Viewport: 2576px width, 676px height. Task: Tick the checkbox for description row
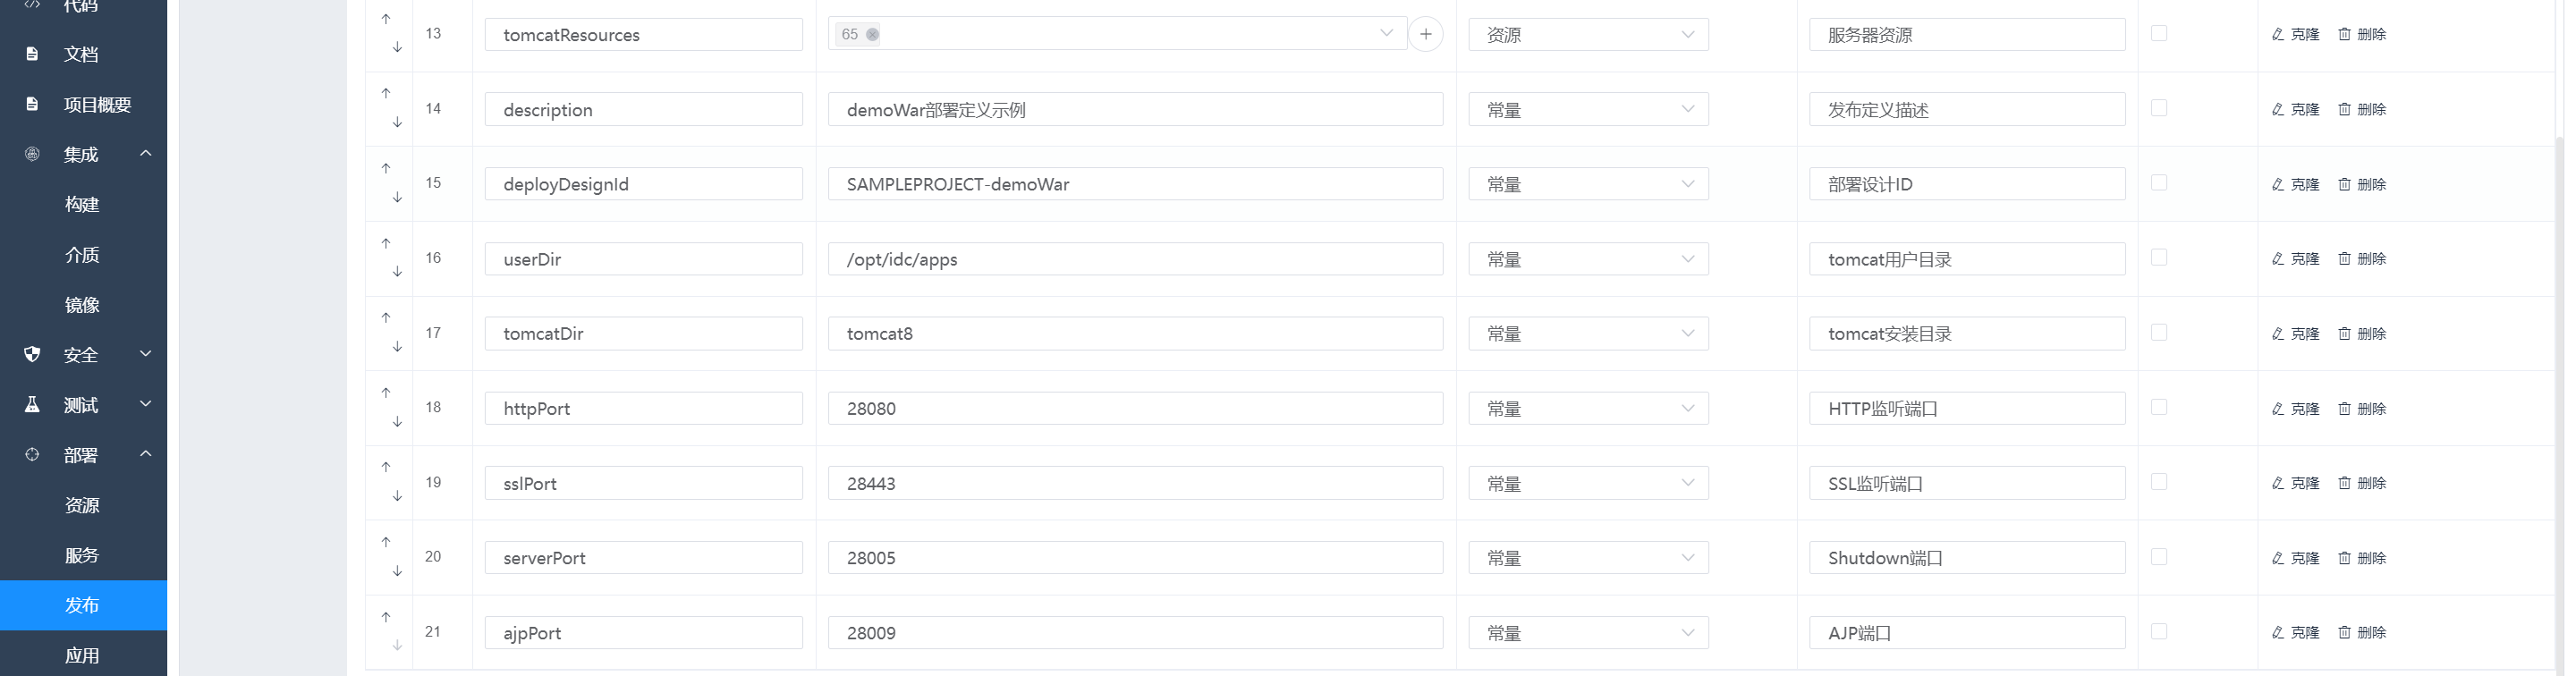(x=2159, y=108)
